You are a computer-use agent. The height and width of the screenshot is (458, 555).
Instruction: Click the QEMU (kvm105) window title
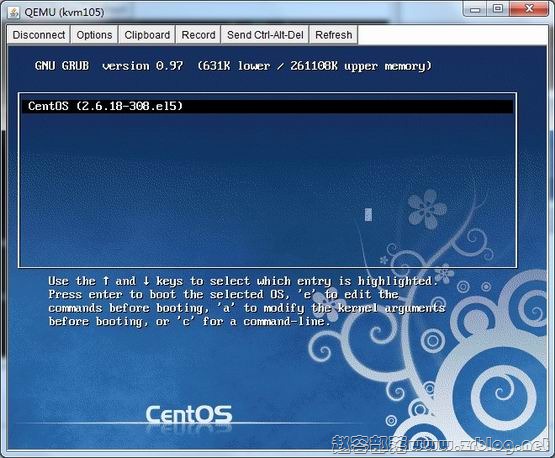tap(64, 12)
